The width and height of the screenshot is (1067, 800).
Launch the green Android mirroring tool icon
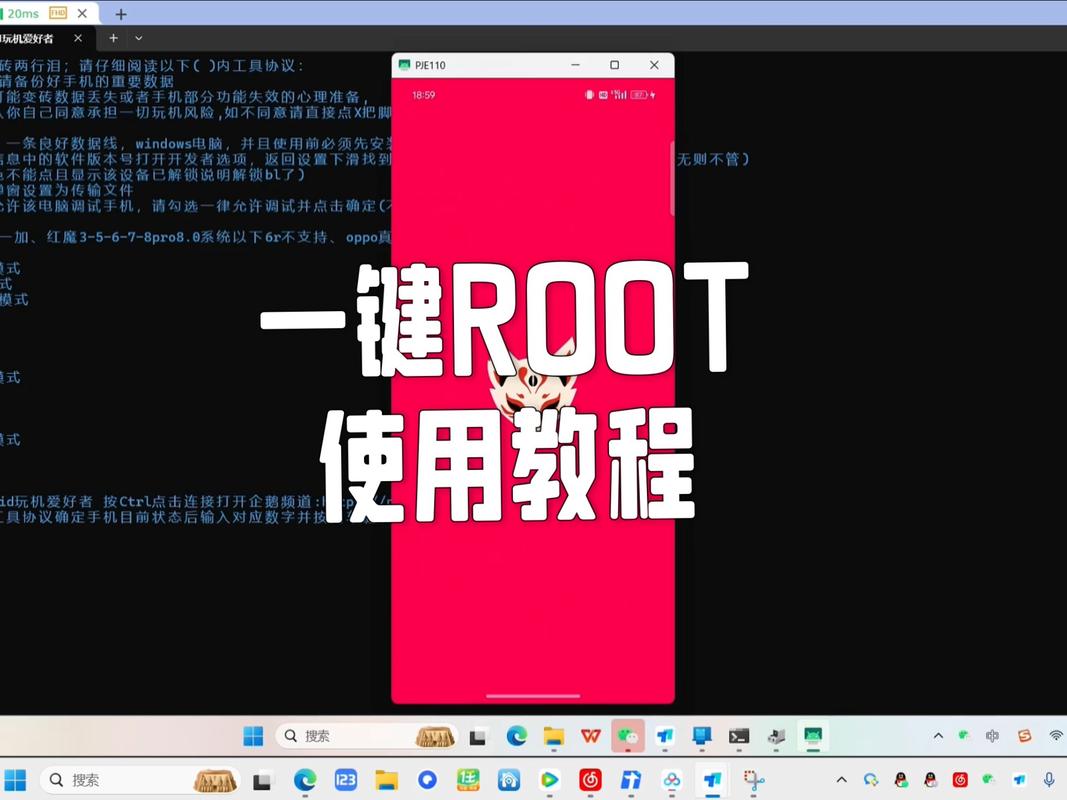coord(812,735)
